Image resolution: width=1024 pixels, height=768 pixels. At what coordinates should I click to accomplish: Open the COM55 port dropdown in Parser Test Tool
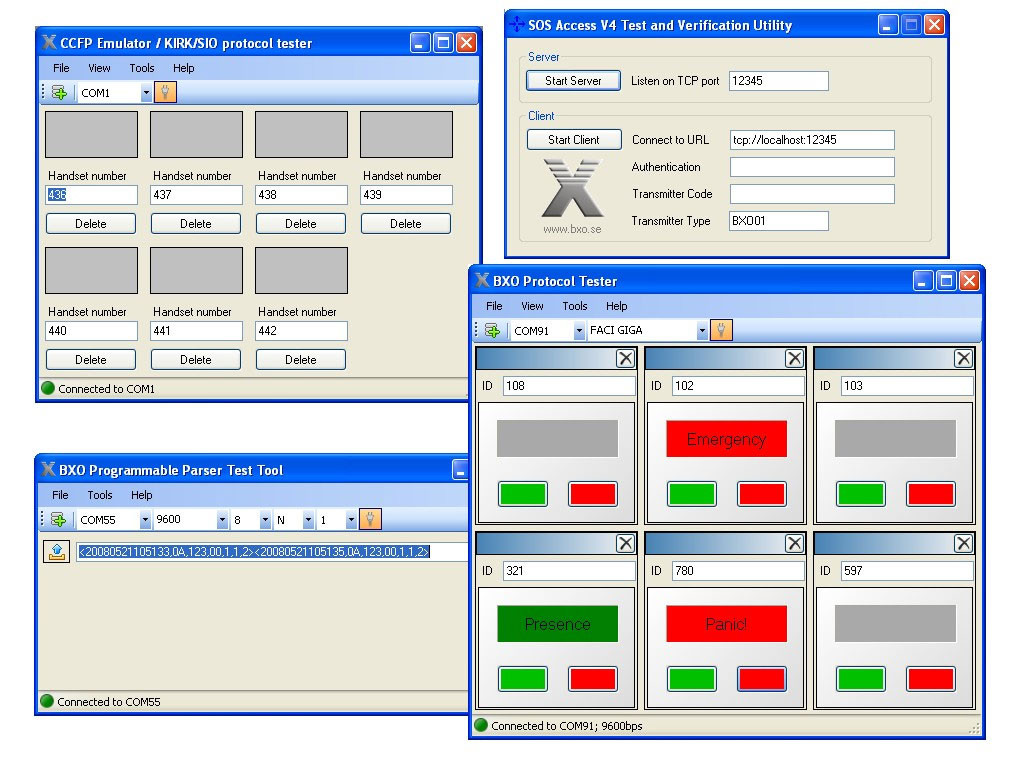[x=144, y=520]
